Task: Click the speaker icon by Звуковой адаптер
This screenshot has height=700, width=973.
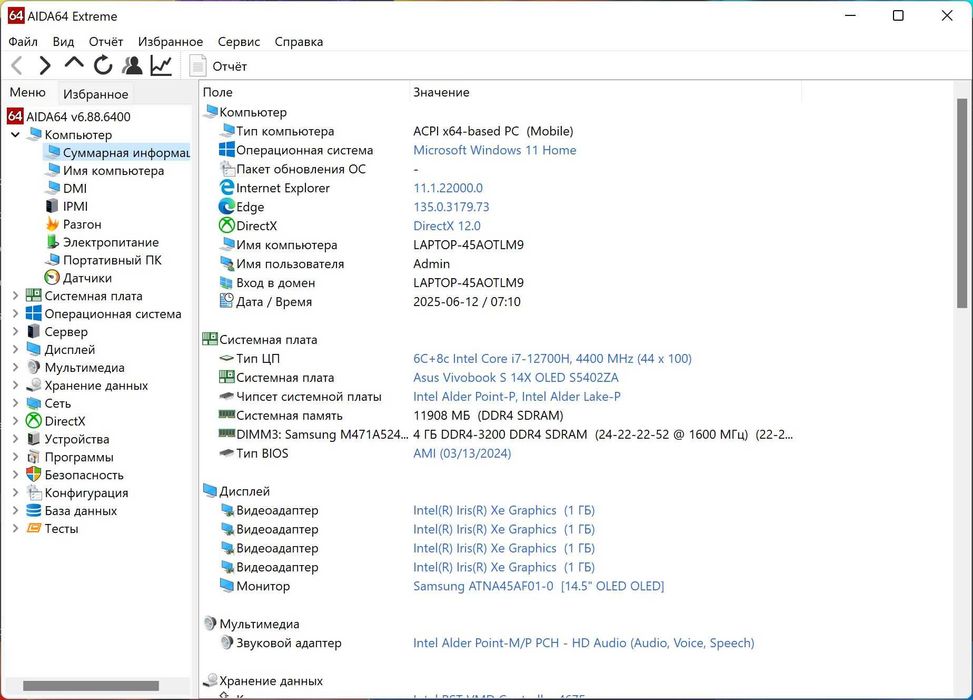Action: pyautogui.click(x=226, y=642)
